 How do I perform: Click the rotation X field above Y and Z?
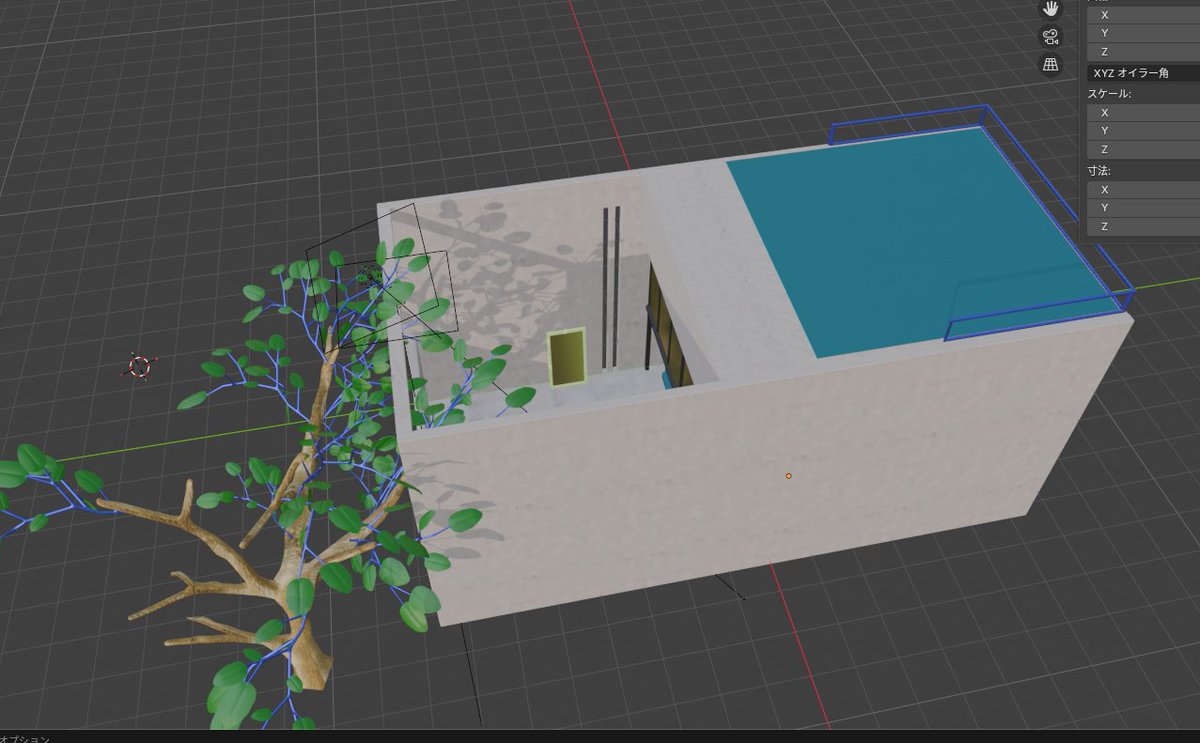(x=1143, y=14)
